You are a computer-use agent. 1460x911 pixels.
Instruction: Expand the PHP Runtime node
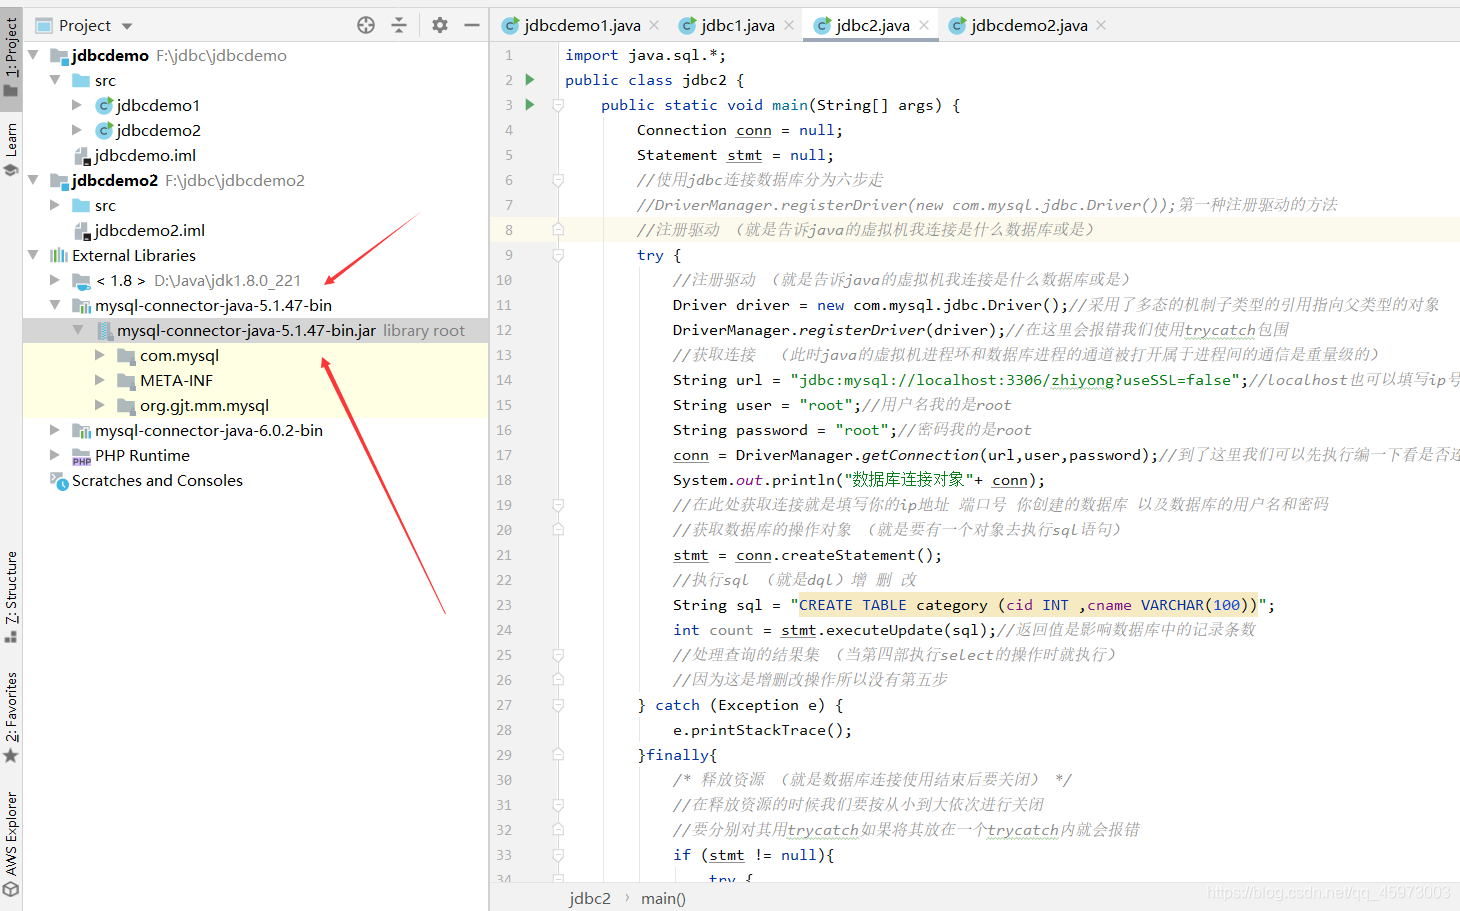pyautogui.click(x=55, y=455)
